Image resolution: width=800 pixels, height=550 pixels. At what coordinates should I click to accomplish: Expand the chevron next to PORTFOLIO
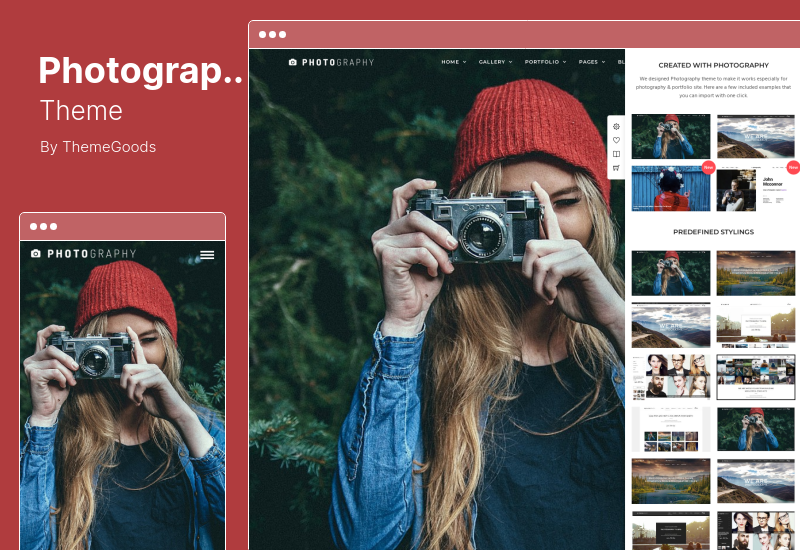pyautogui.click(x=565, y=62)
